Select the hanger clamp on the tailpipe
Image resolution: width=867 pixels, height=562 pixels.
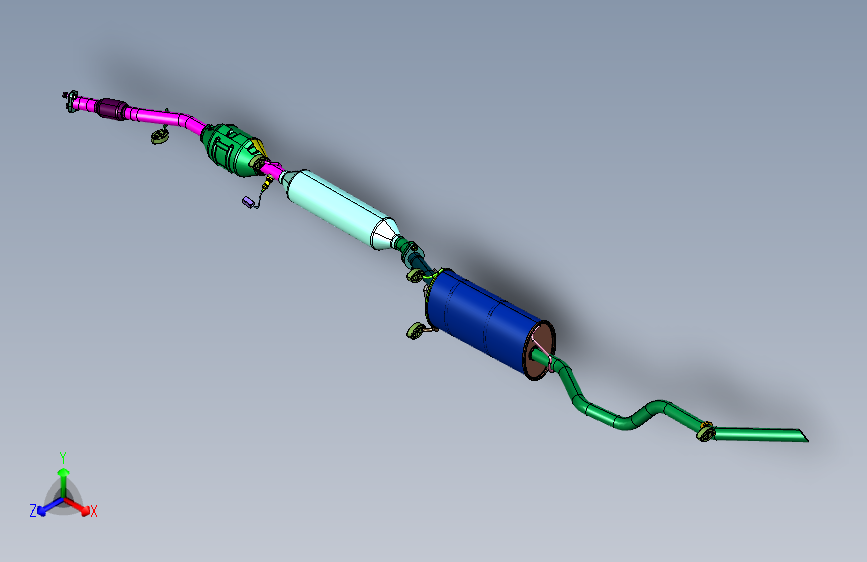[706, 431]
